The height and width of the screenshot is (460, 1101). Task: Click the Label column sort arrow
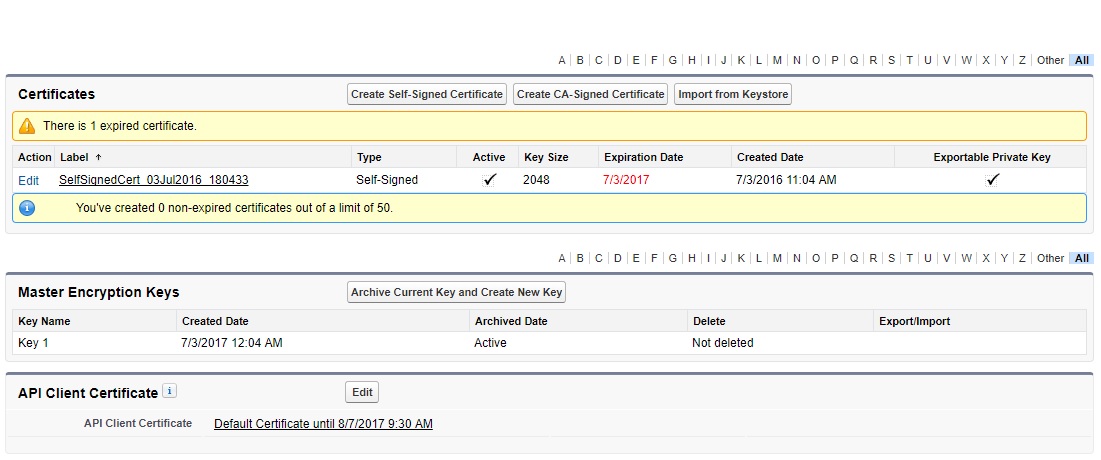(98, 157)
